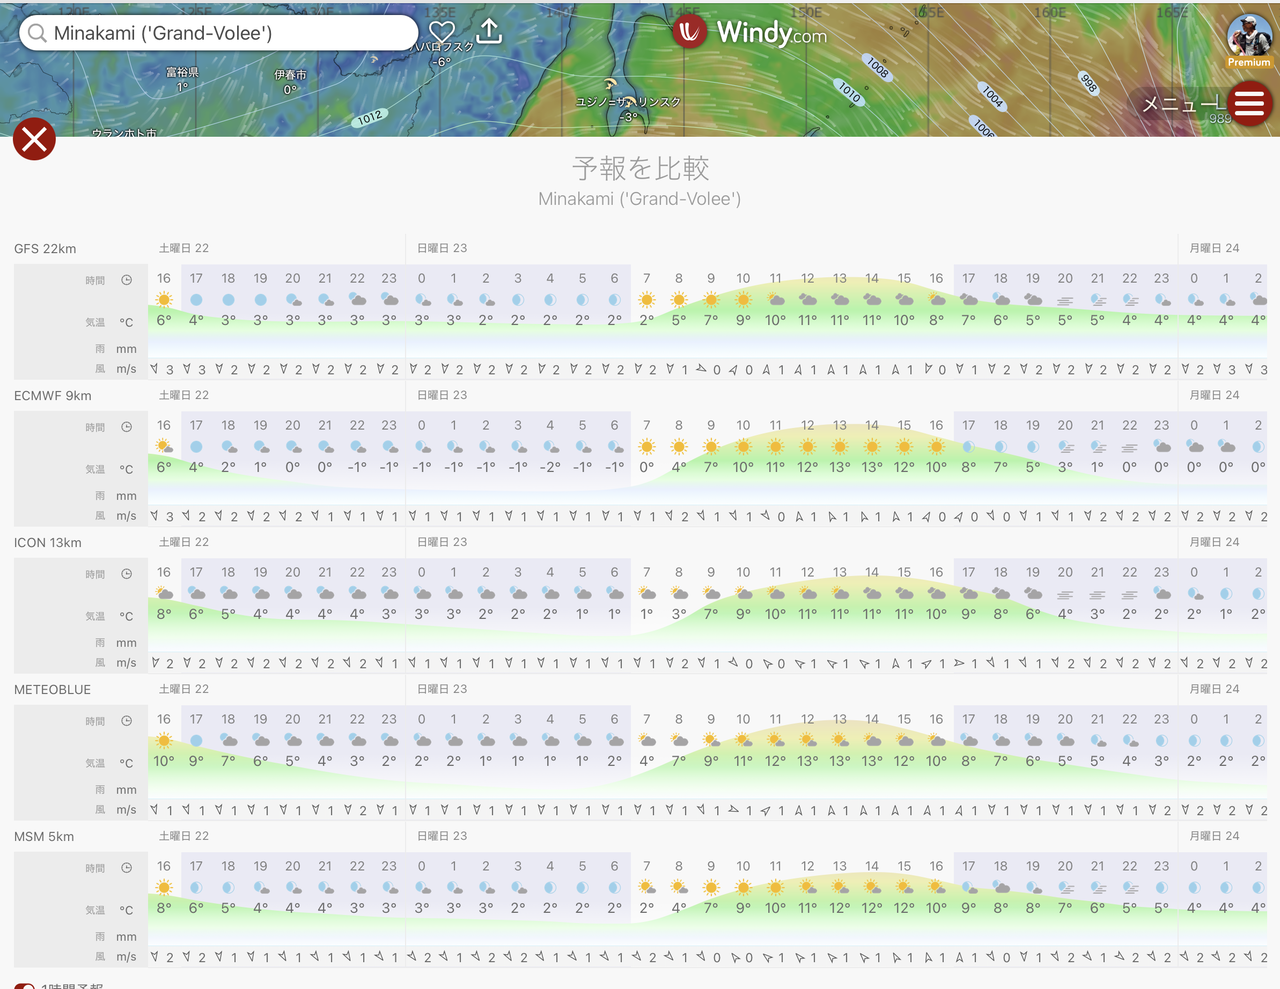
Task: Click the 予報を比較 heading
Action: pos(640,167)
